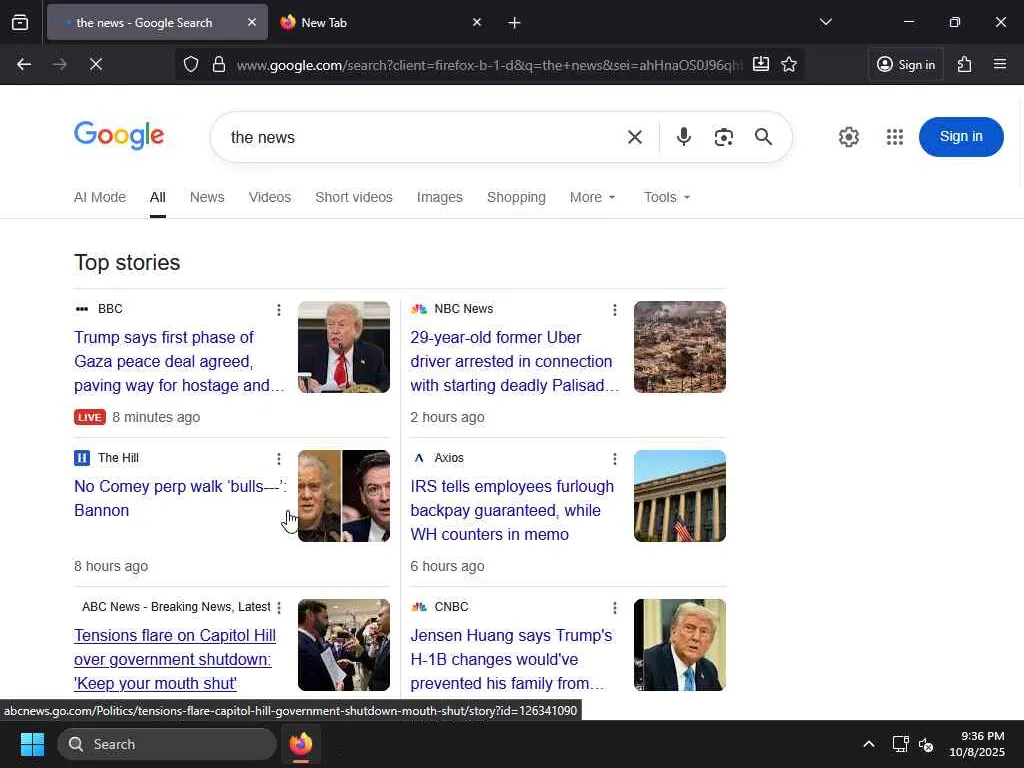This screenshot has height=768, width=1024.
Task: Switch to AI Mode tab
Action: coord(100,197)
